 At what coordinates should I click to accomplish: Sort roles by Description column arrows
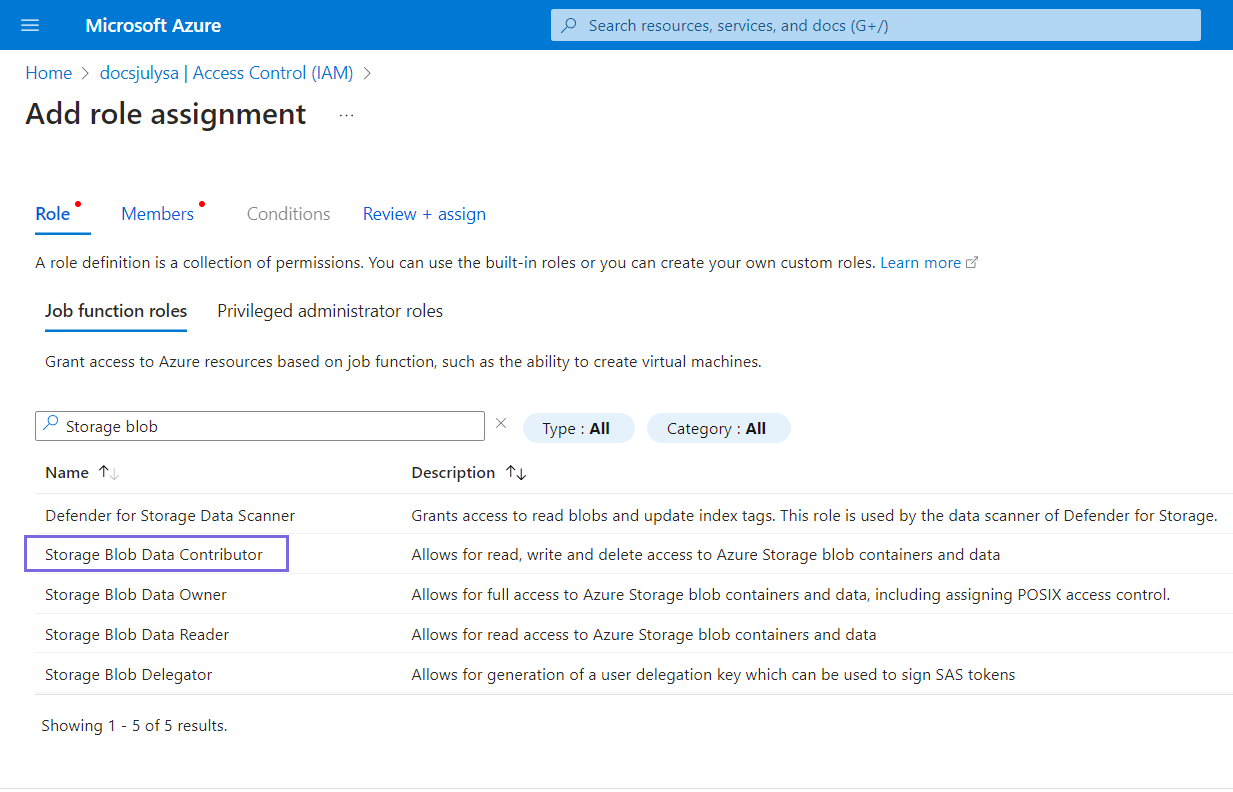tap(516, 473)
